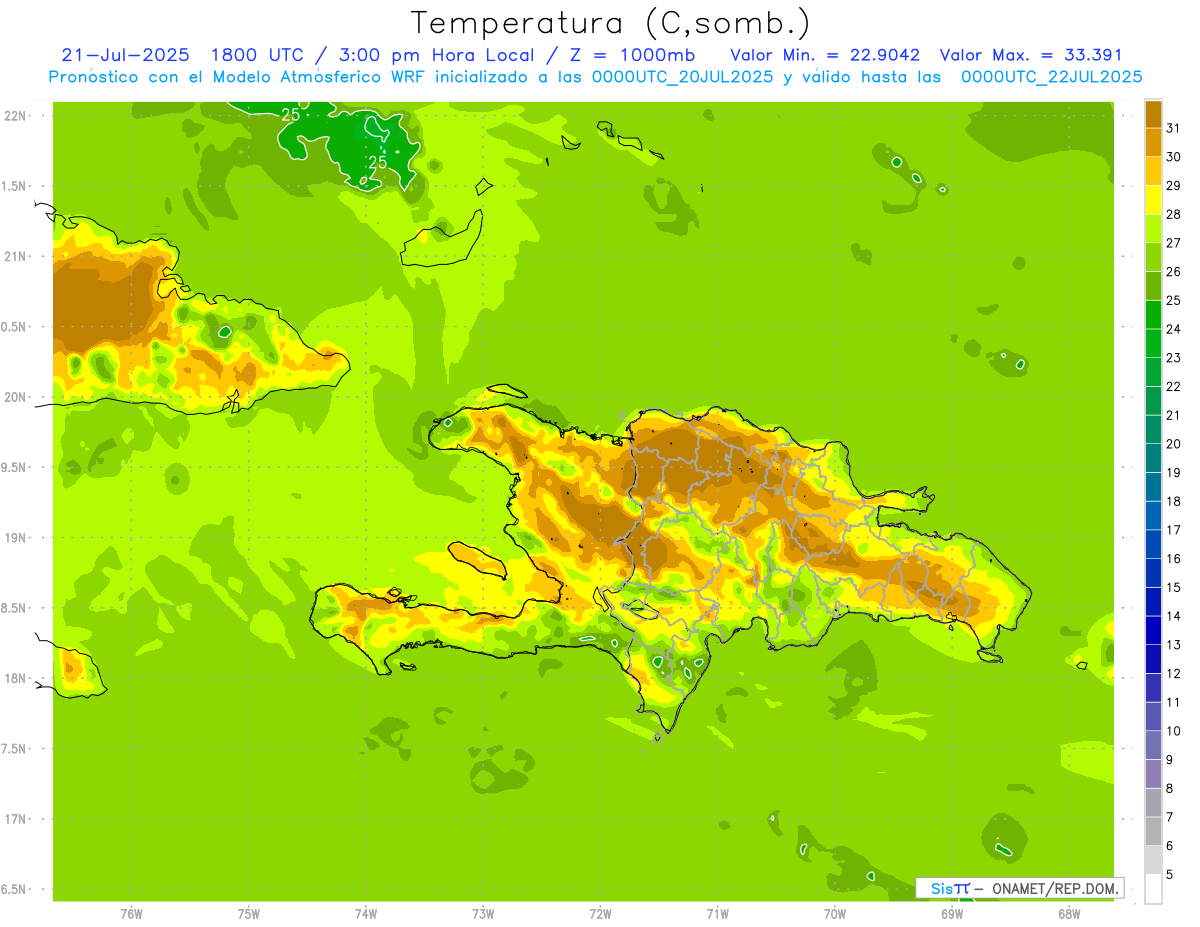The width and height of the screenshot is (1200, 927).
Task: Click the color bar label '10'
Action: (x=1174, y=731)
